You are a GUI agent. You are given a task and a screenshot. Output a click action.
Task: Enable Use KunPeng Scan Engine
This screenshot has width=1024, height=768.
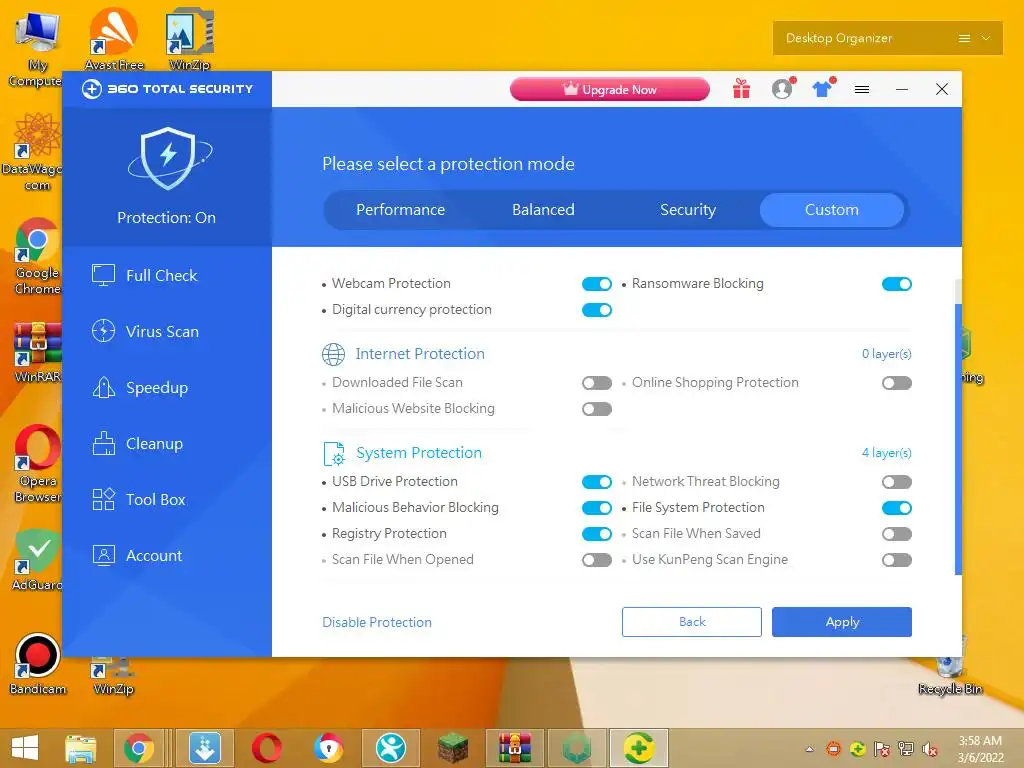[x=897, y=560]
